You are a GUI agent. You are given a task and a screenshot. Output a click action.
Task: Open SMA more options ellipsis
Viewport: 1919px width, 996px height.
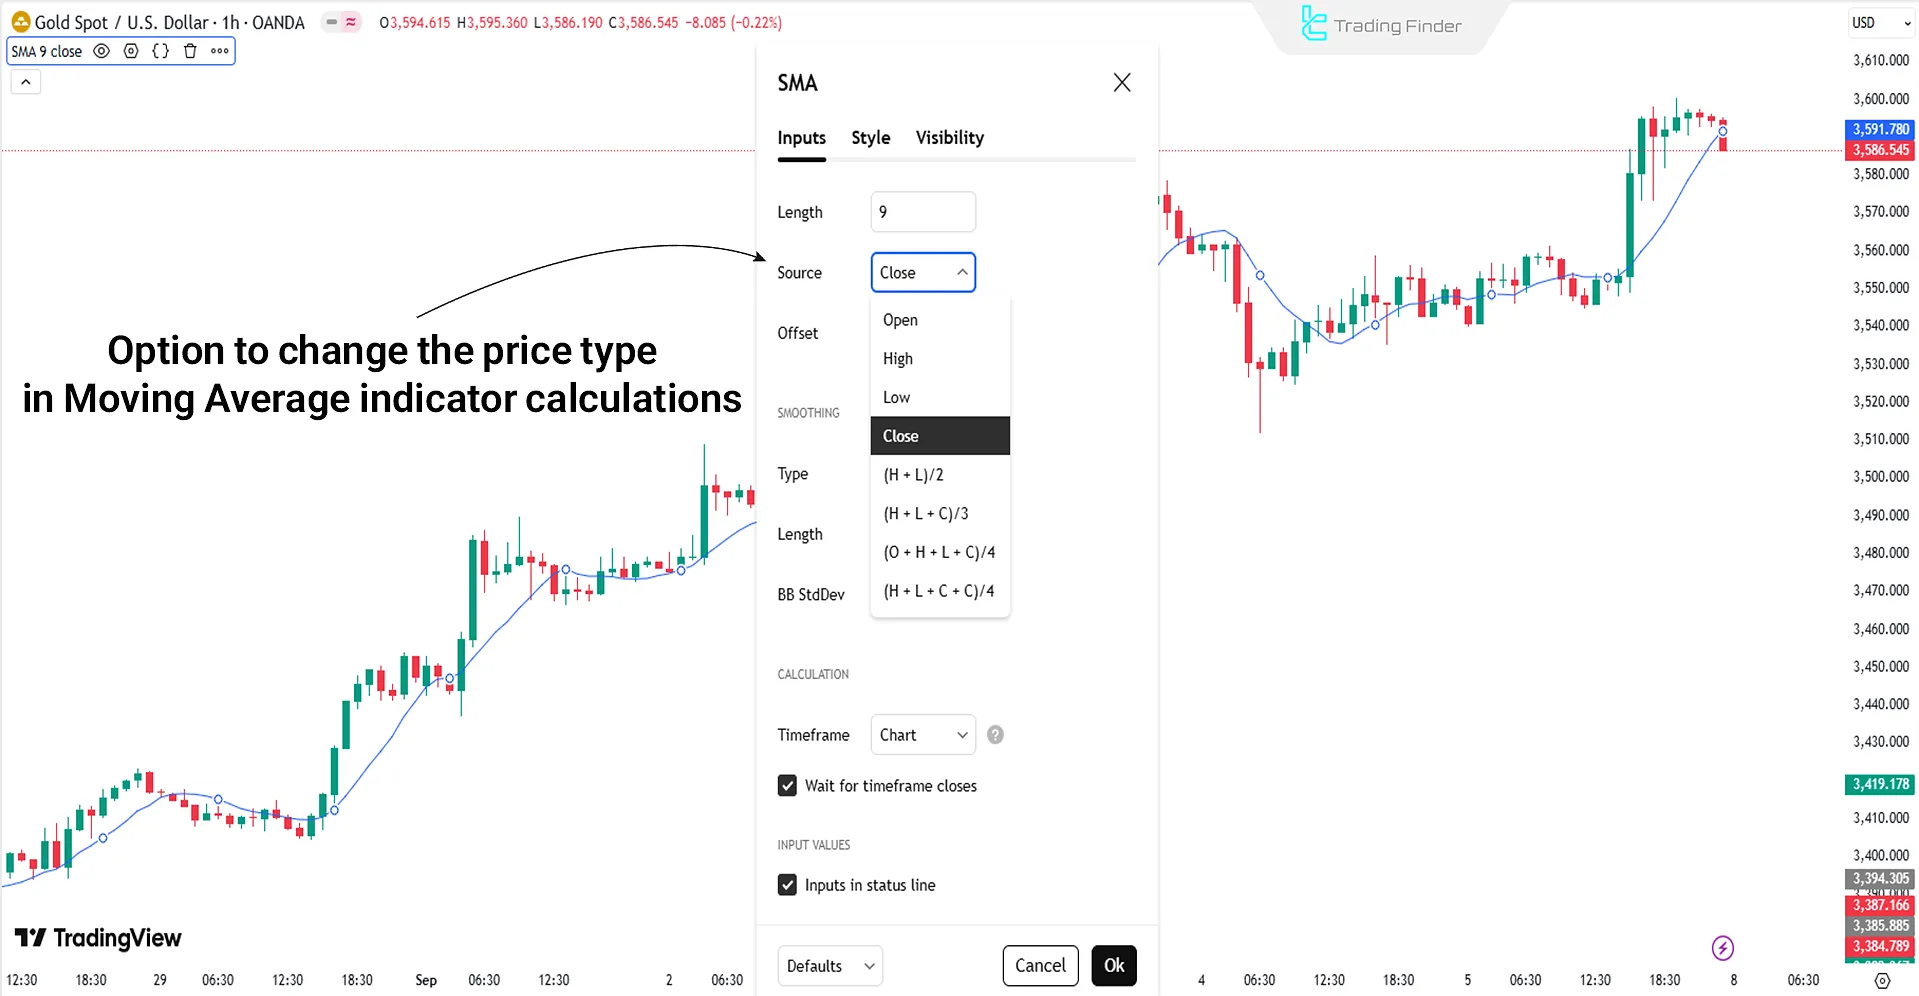[220, 51]
